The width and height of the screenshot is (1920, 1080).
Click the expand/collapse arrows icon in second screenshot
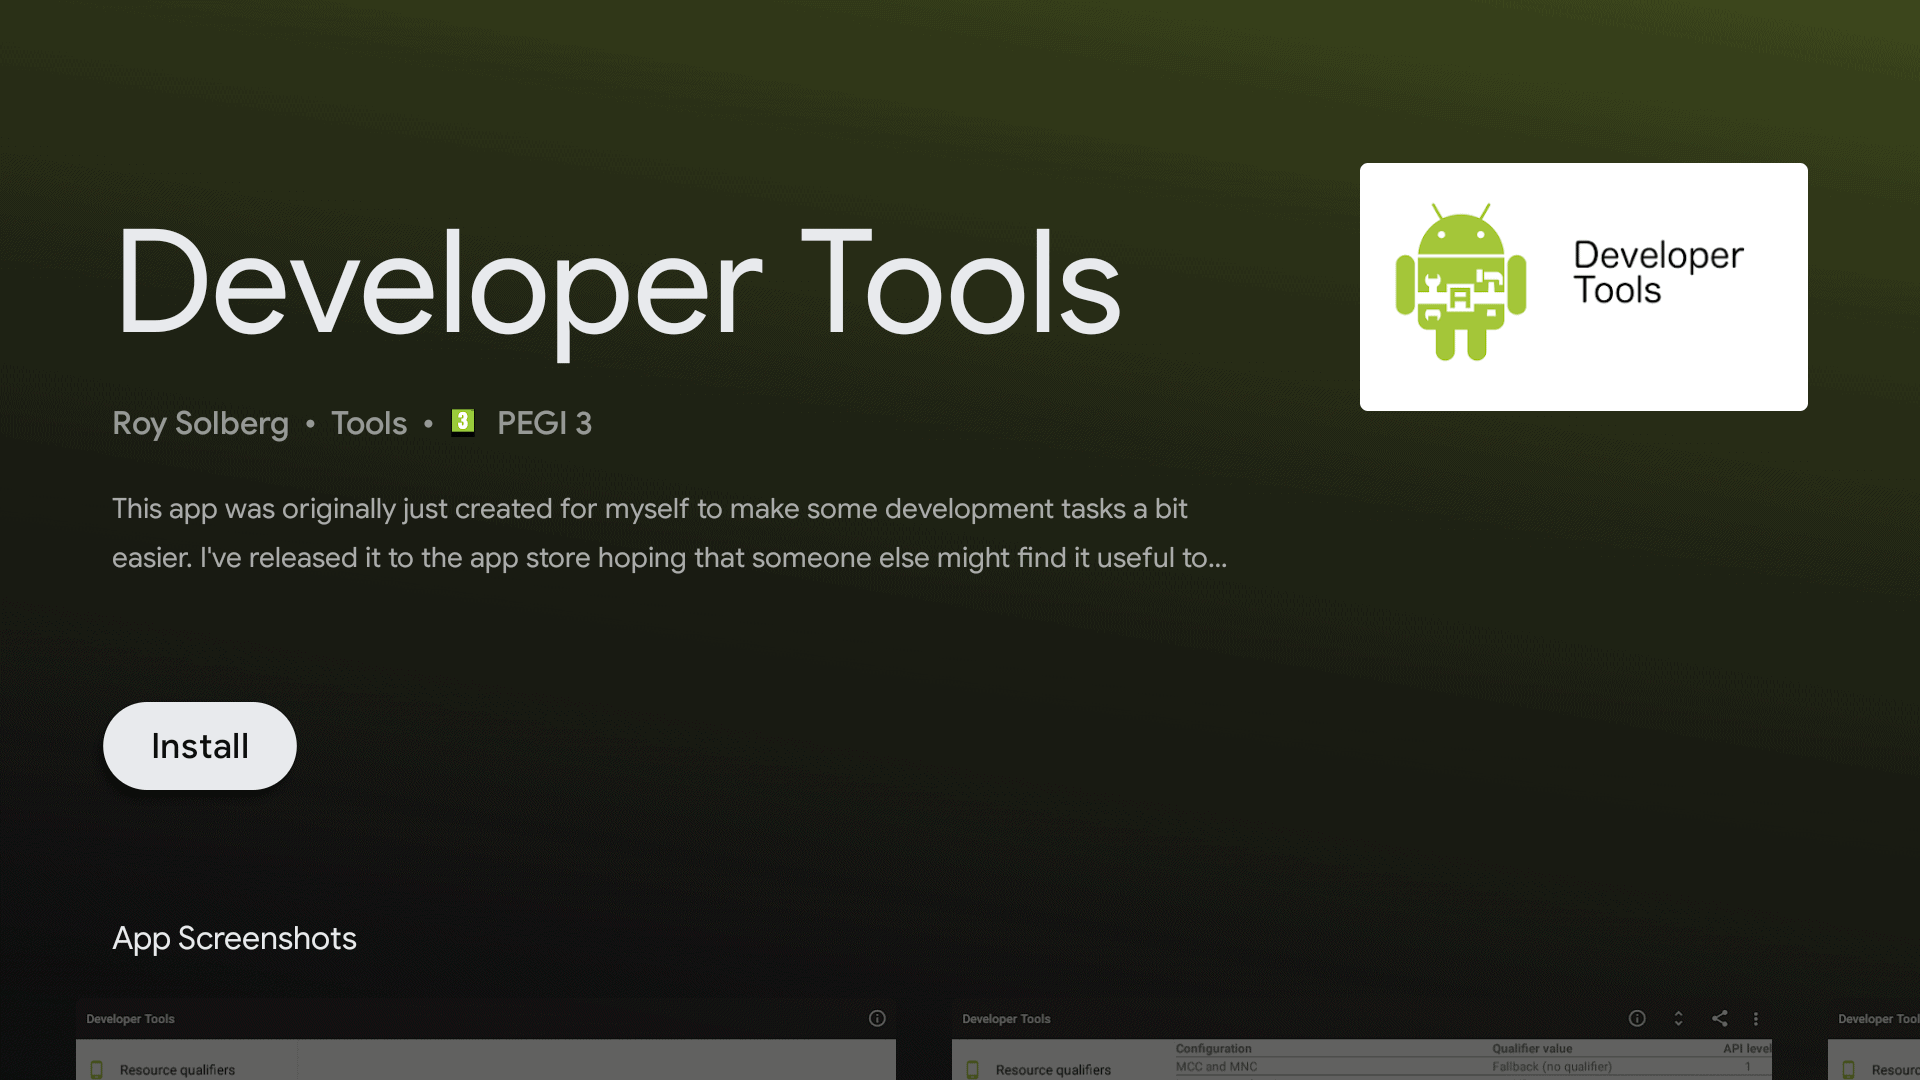[x=1678, y=1018]
